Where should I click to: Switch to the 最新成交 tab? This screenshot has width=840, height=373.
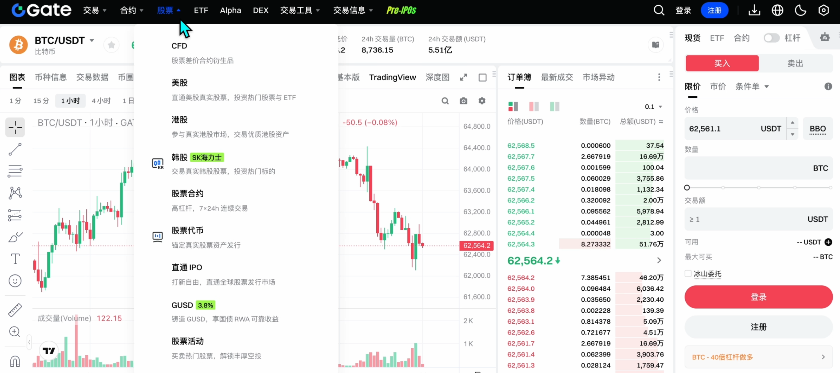click(x=557, y=77)
